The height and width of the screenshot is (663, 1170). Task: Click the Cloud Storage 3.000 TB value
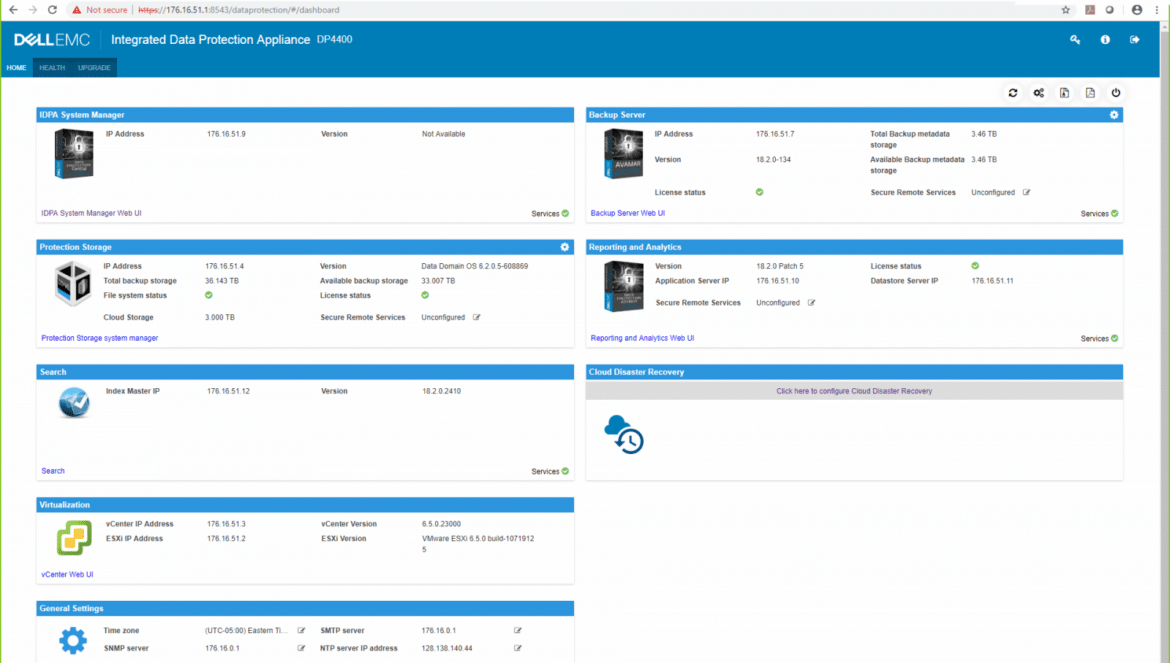point(219,317)
